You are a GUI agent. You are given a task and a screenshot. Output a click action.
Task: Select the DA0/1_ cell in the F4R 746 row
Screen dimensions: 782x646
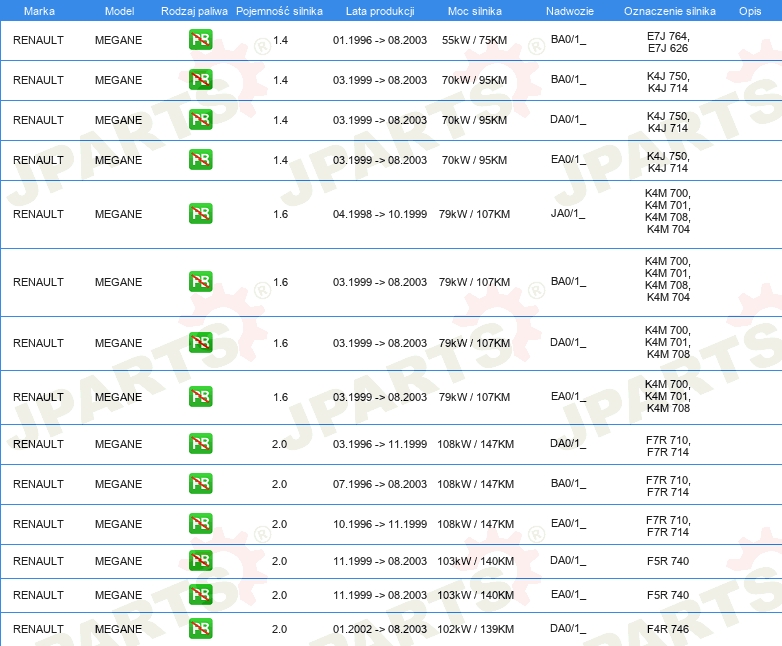[568, 629]
